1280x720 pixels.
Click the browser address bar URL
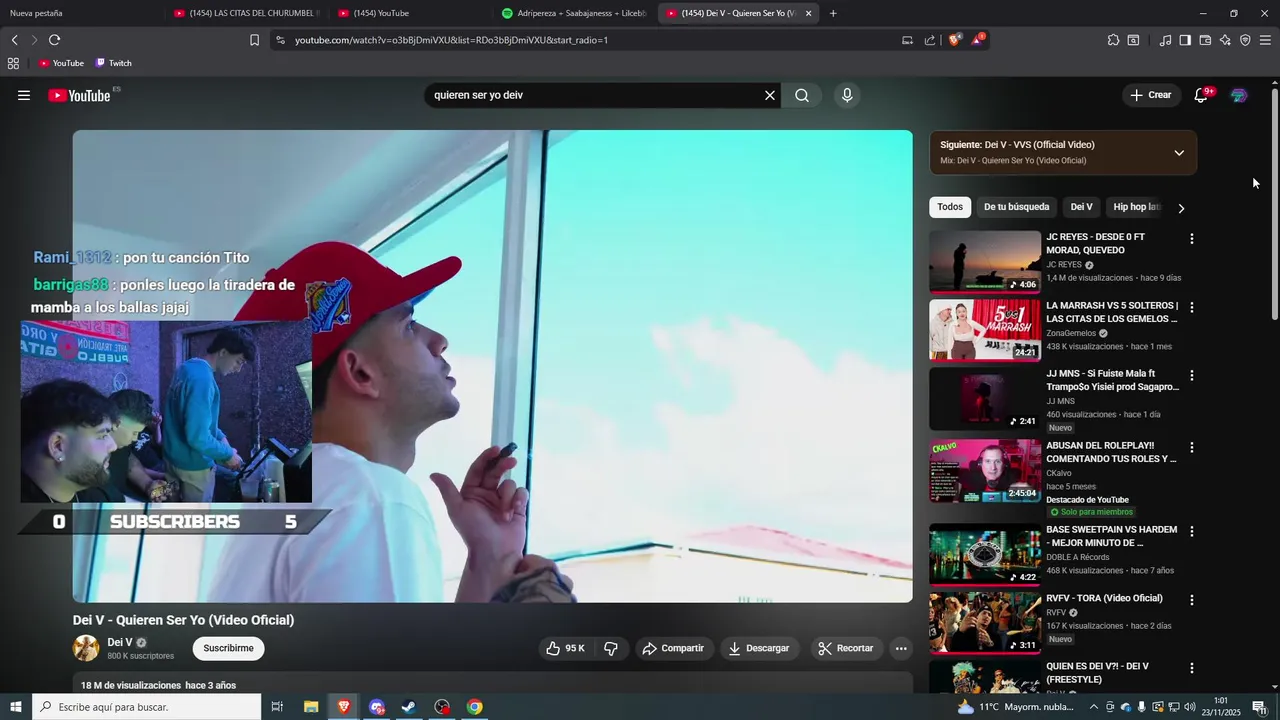point(451,40)
